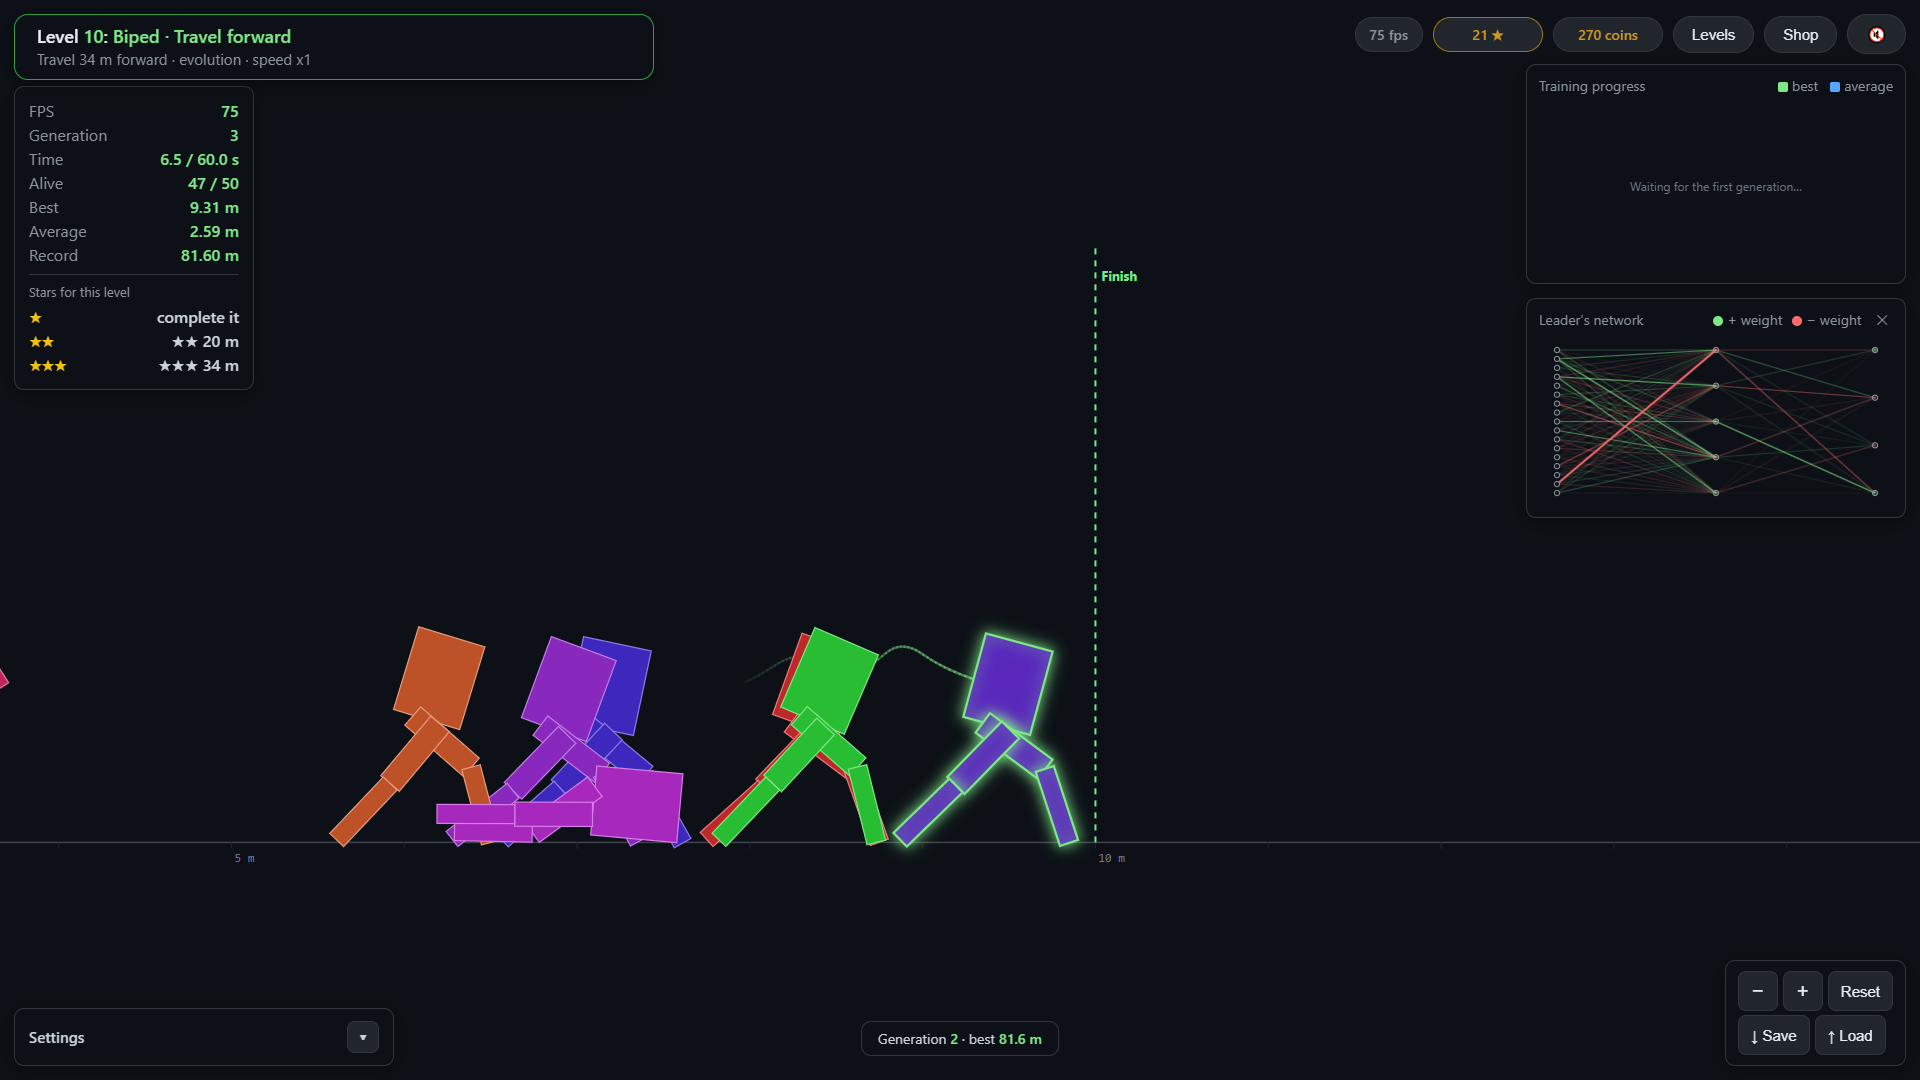Click the Training progress title
This screenshot has height=1080, width=1920.
(1591, 86)
